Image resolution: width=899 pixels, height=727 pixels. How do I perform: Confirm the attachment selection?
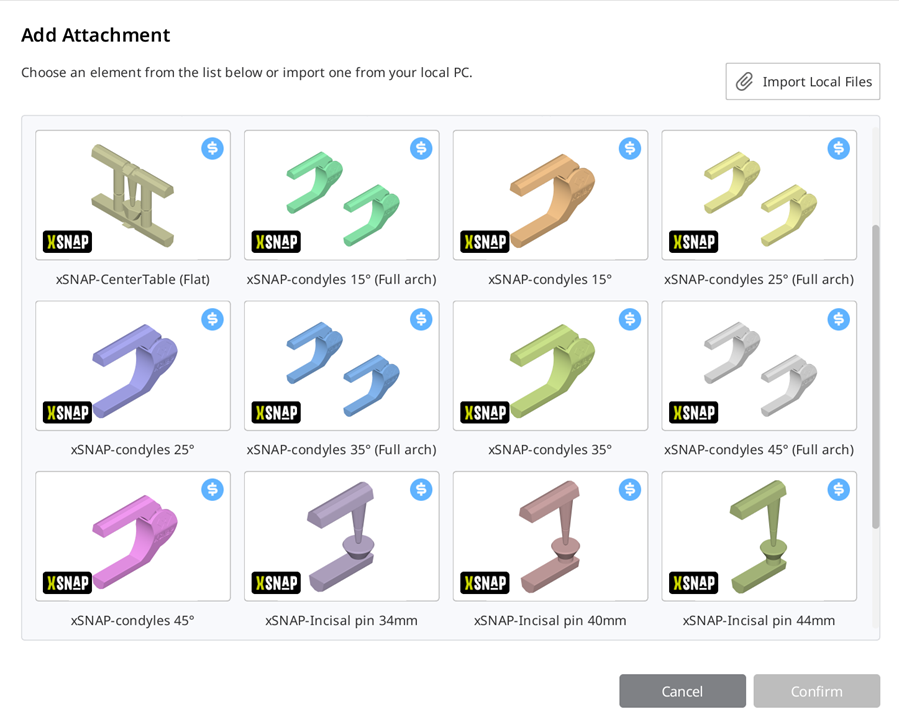click(816, 691)
